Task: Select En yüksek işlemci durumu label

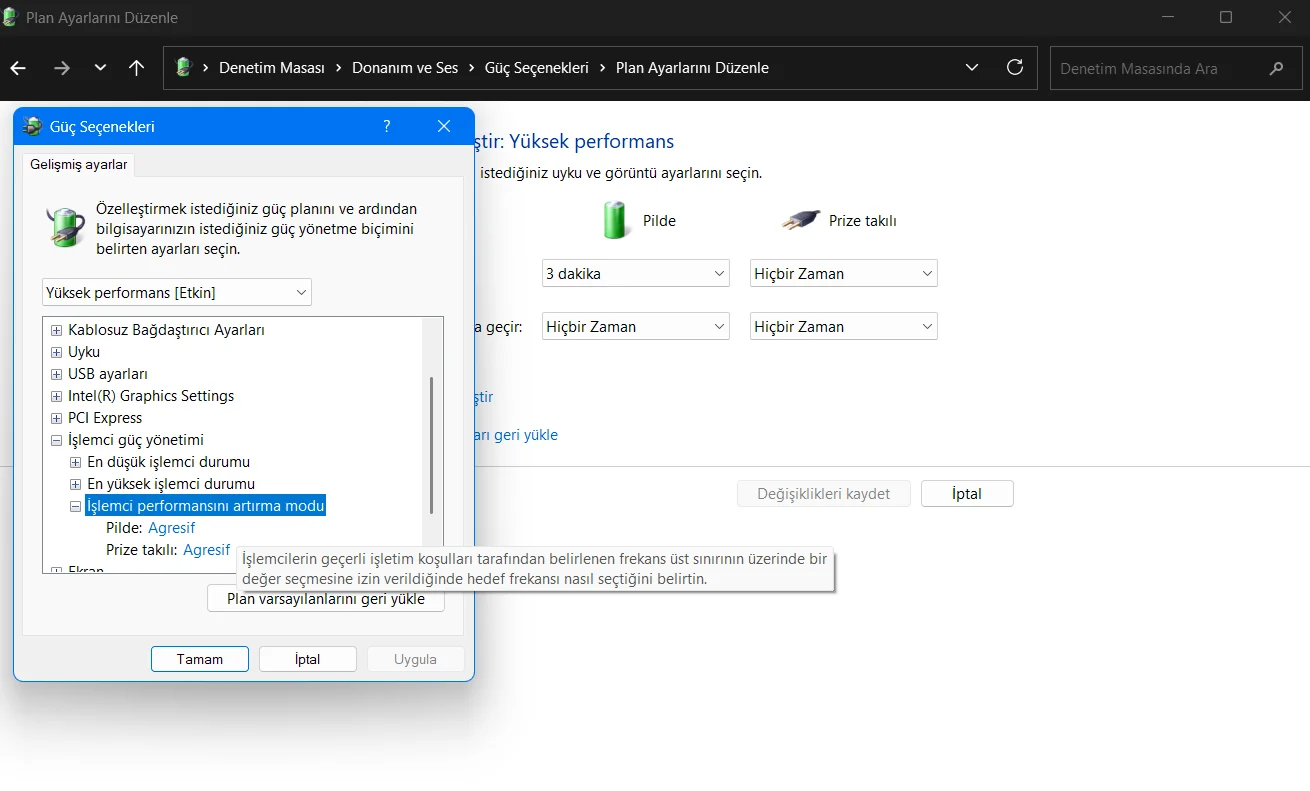Action: point(171,484)
